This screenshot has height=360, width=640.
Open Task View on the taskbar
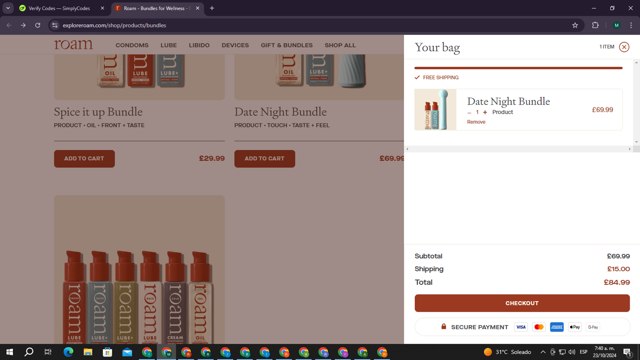click(x=48, y=352)
